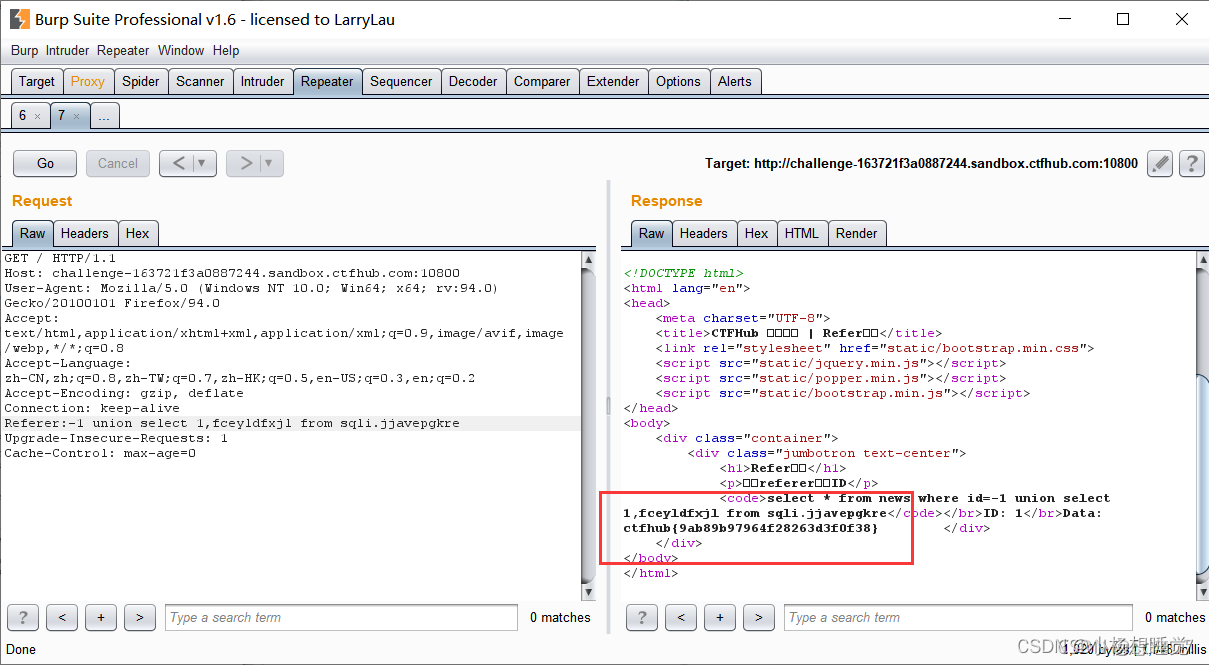1209x665 pixels.
Task: Focus the request search term field
Action: 341,617
